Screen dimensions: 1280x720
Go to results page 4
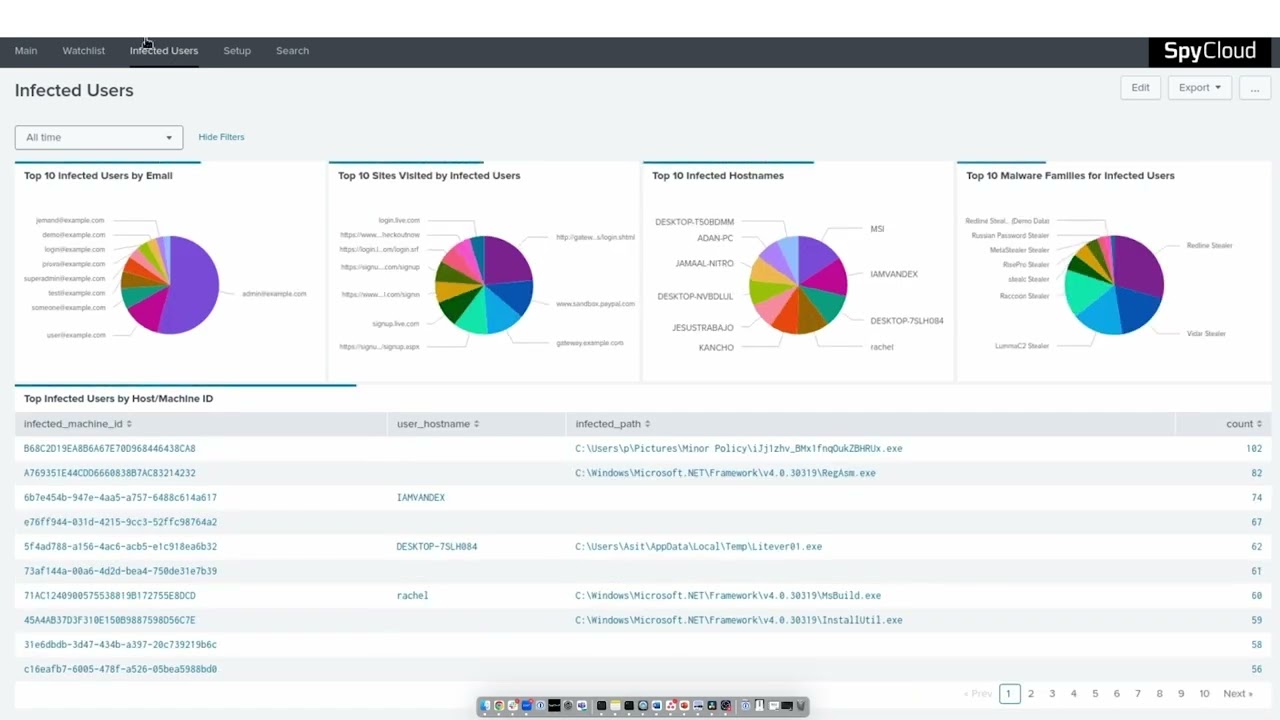(x=1074, y=694)
